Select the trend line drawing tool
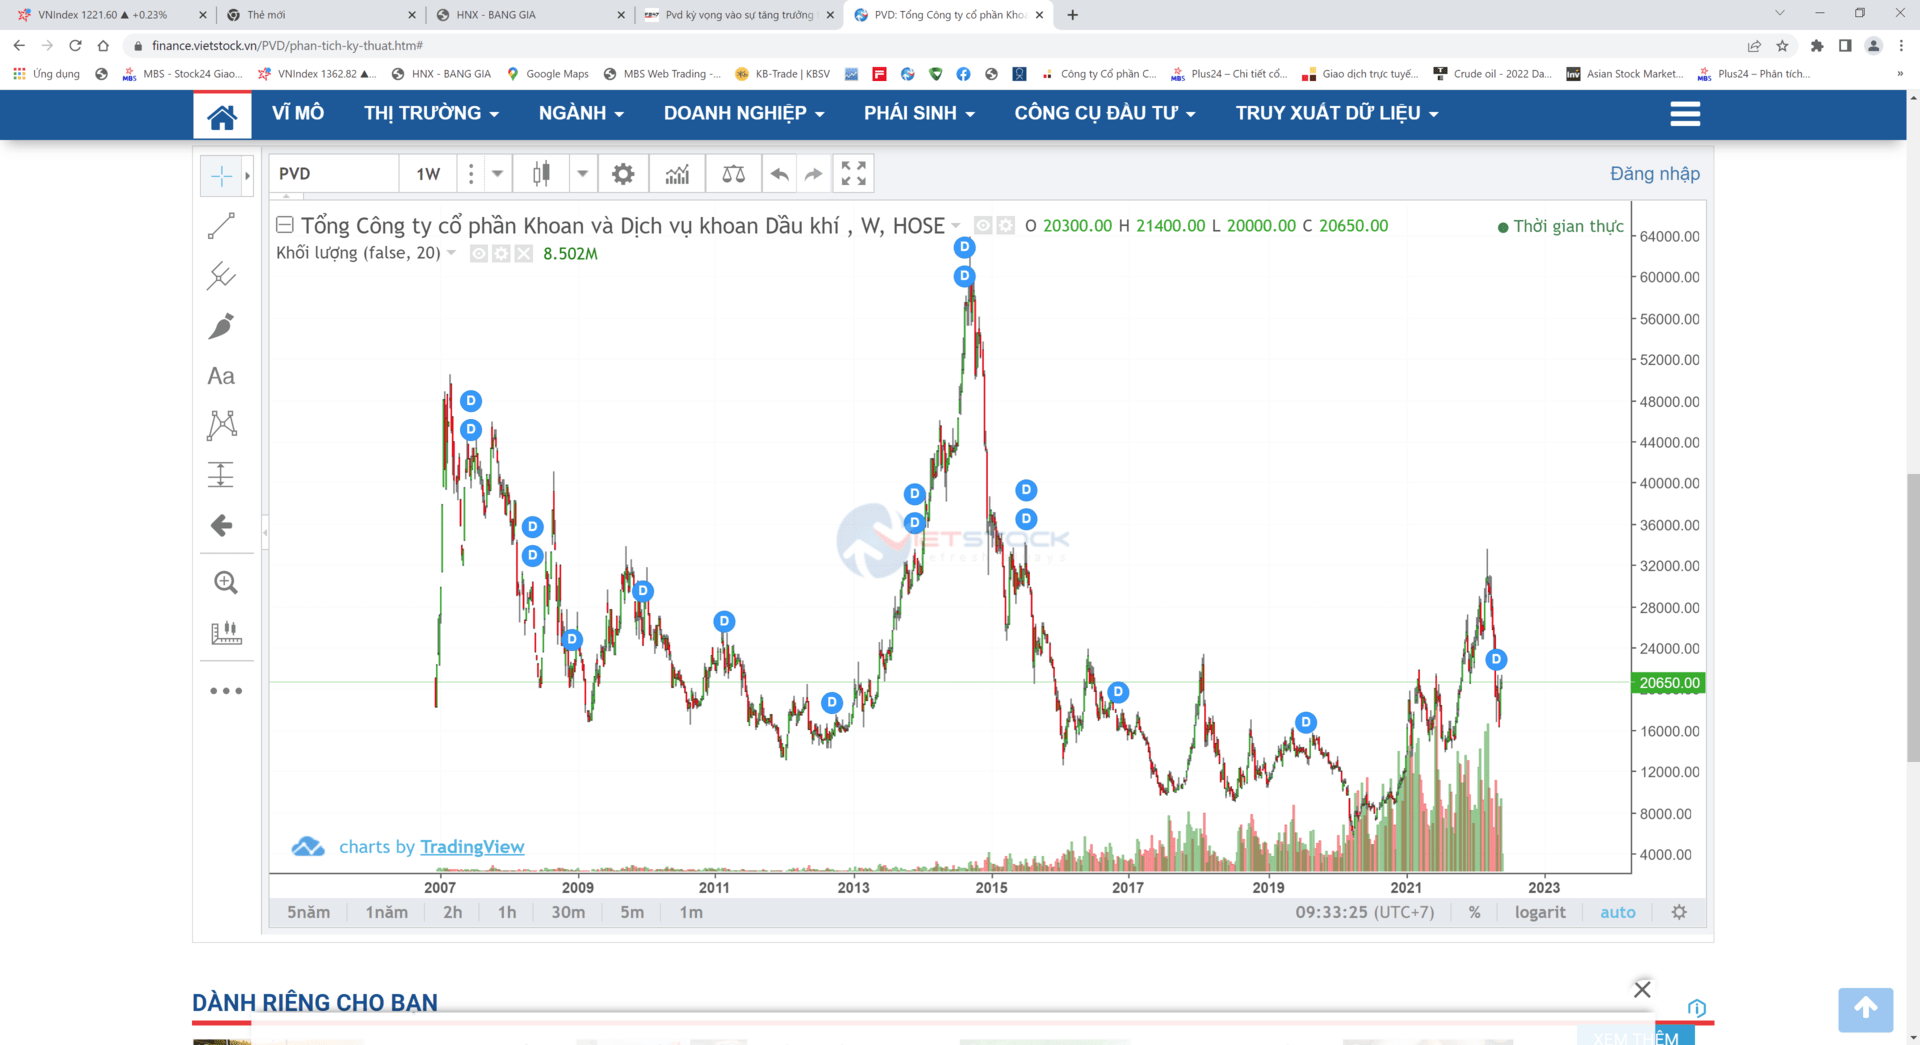Viewport: 1920px width, 1045px height. click(221, 226)
